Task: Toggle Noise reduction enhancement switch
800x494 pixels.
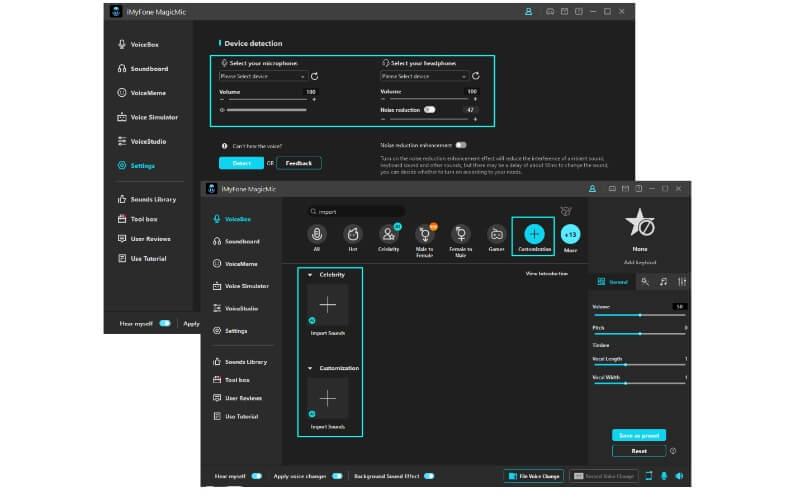Action: [461, 145]
